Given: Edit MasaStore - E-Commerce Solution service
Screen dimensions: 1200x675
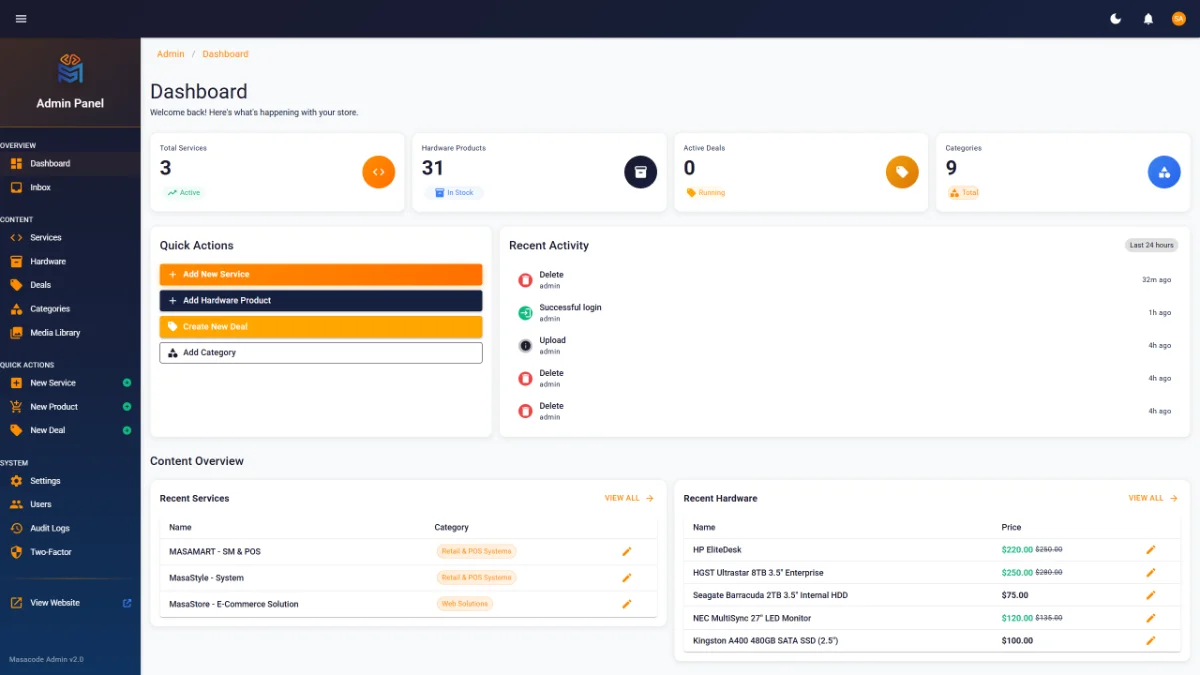Looking at the screenshot, I should (x=627, y=604).
